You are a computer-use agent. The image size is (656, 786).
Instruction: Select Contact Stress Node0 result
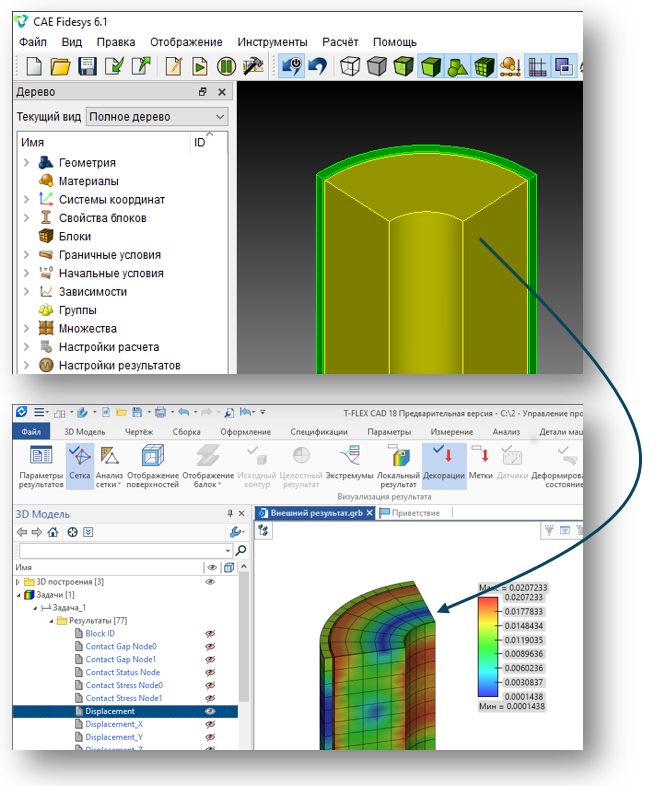[124, 685]
